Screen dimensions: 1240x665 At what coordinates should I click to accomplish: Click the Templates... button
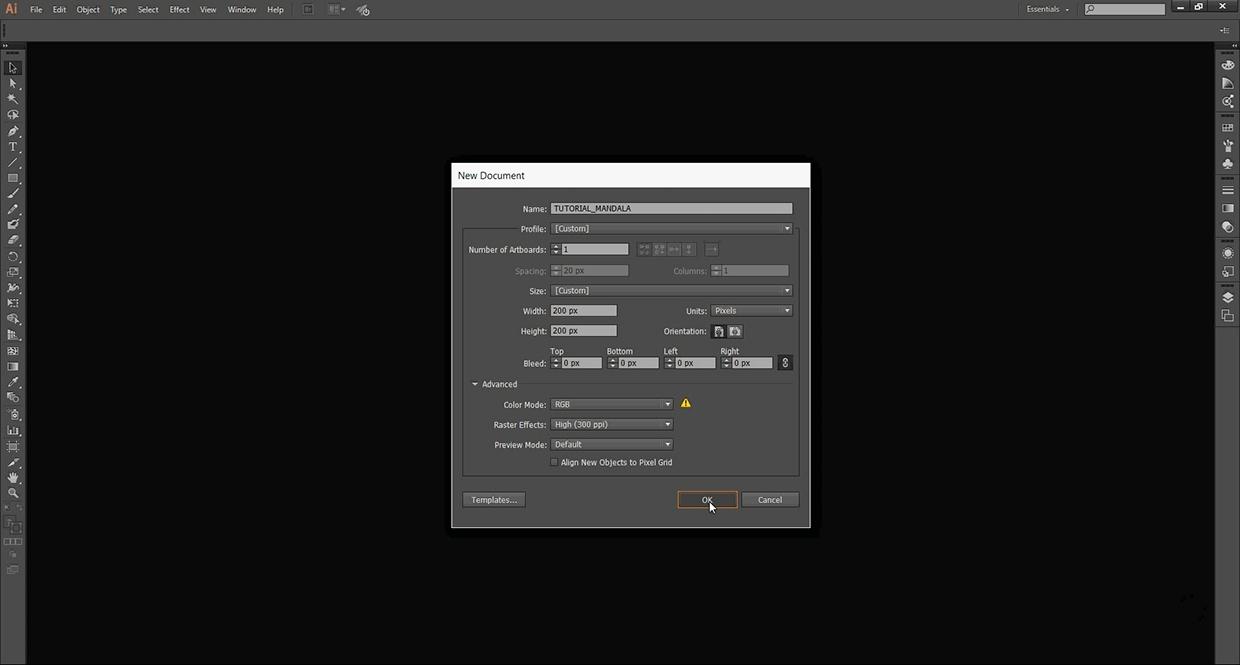[494, 500]
